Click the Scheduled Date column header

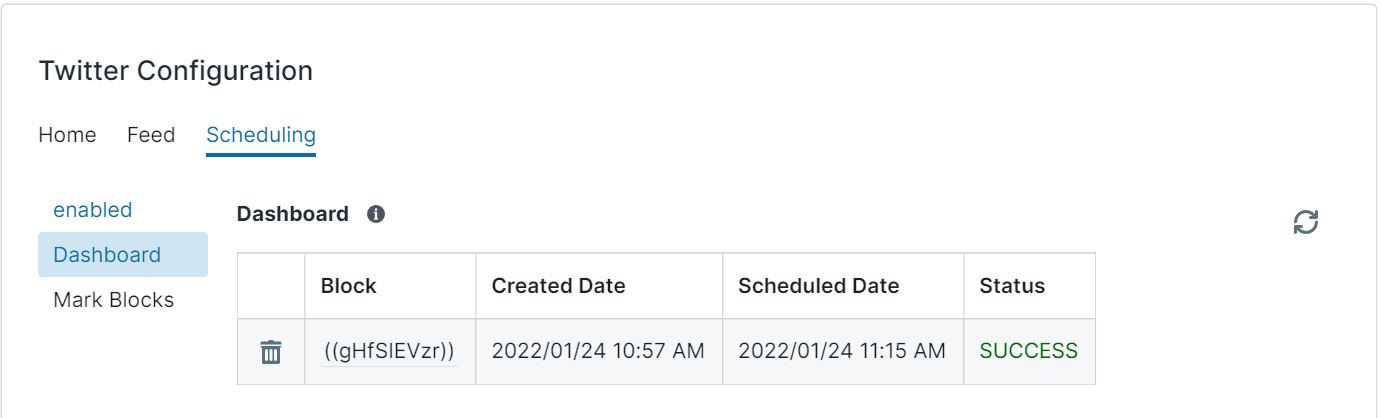click(x=843, y=286)
